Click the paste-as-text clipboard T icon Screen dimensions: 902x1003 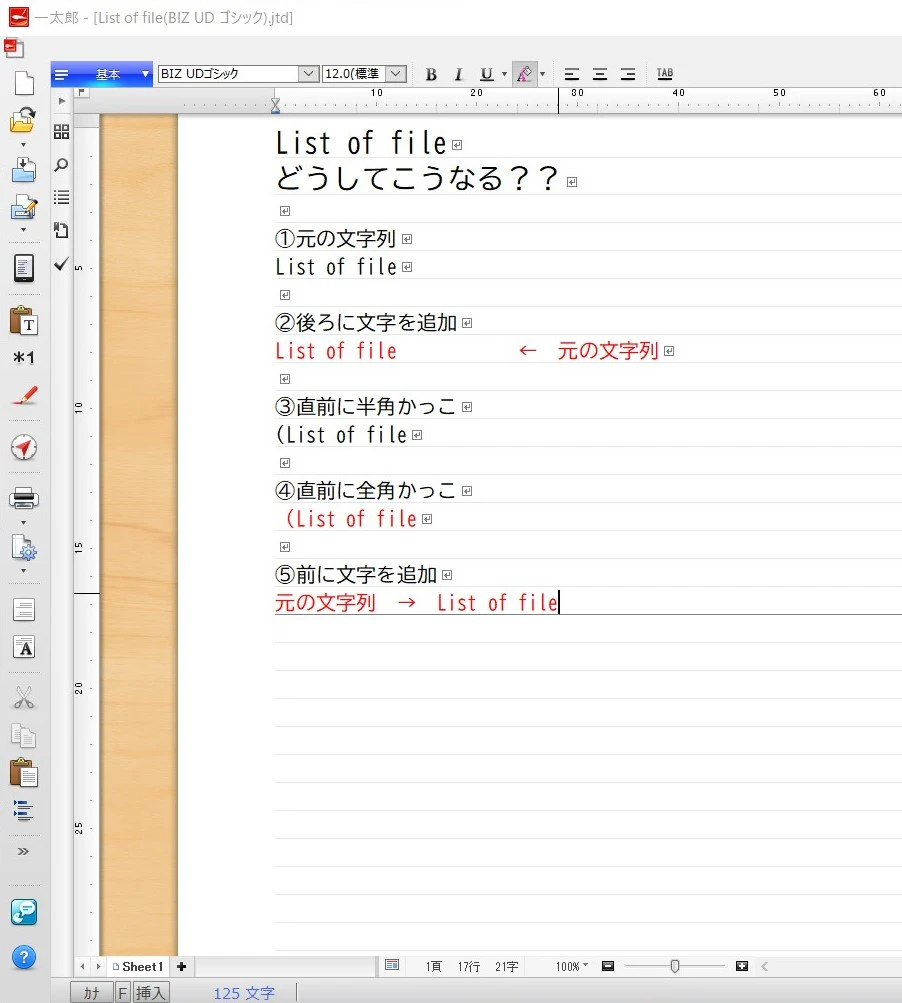[24, 320]
